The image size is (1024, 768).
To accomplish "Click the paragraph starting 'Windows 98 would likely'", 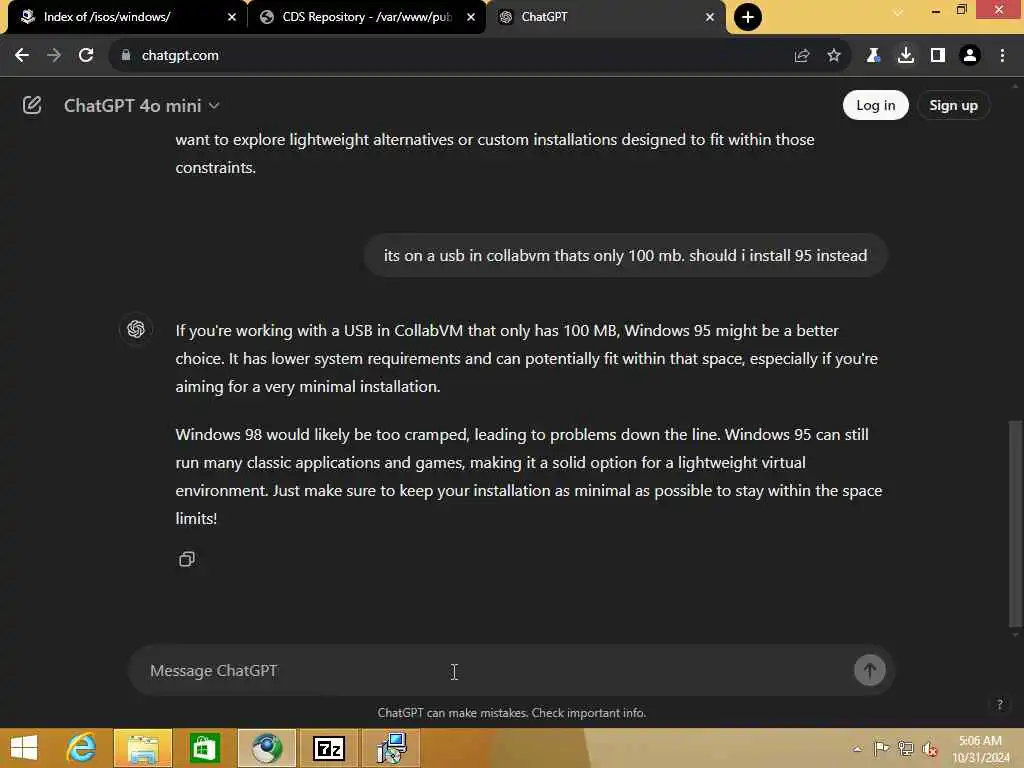I will [528, 476].
